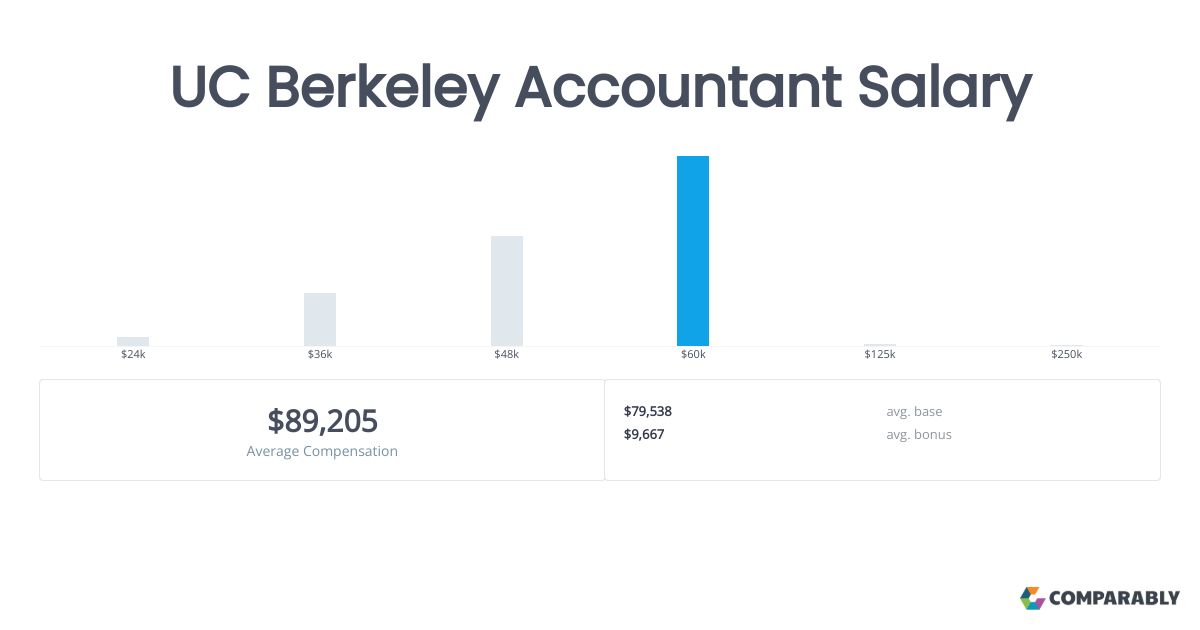This screenshot has height=630, width=1200.
Task: Click the Average Compensation caption
Action: tap(322, 451)
